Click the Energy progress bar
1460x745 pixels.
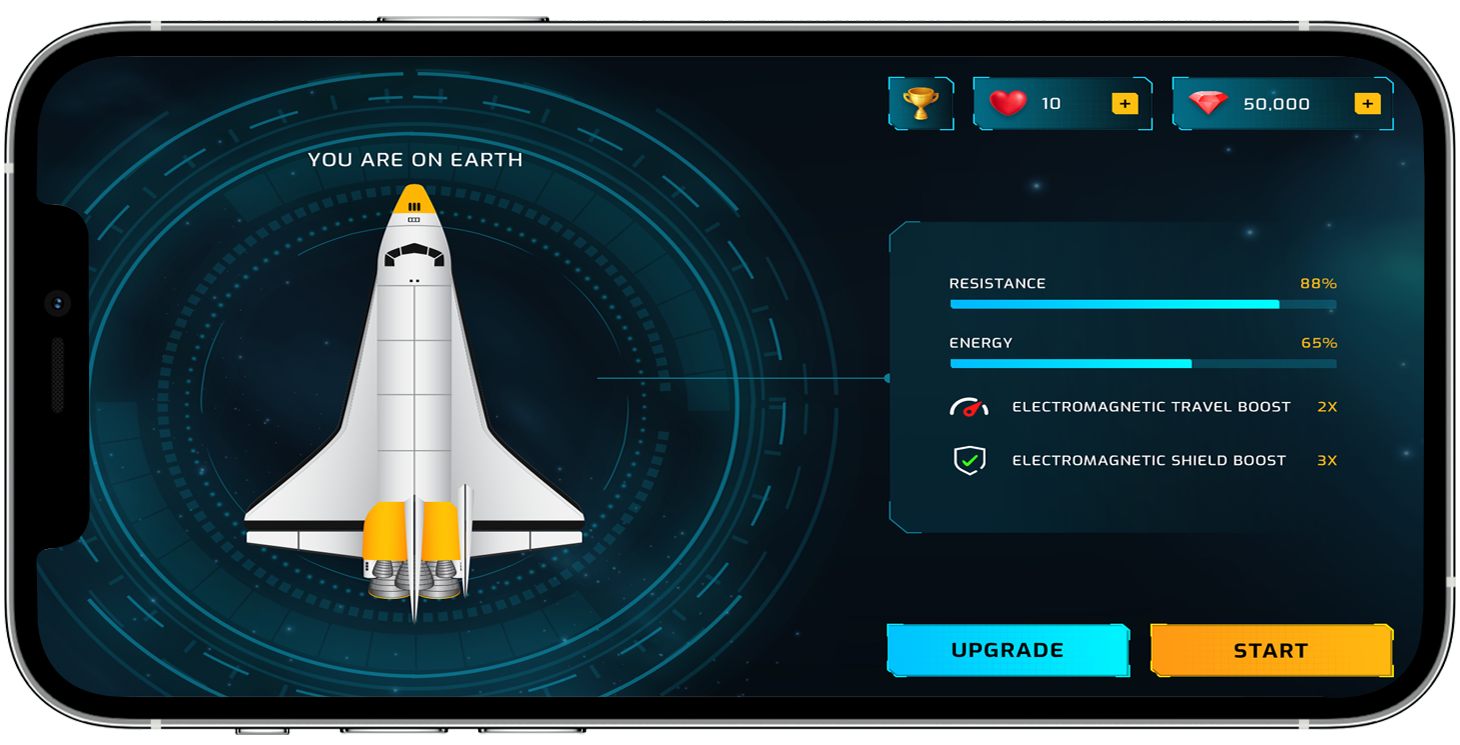(x=1142, y=364)
